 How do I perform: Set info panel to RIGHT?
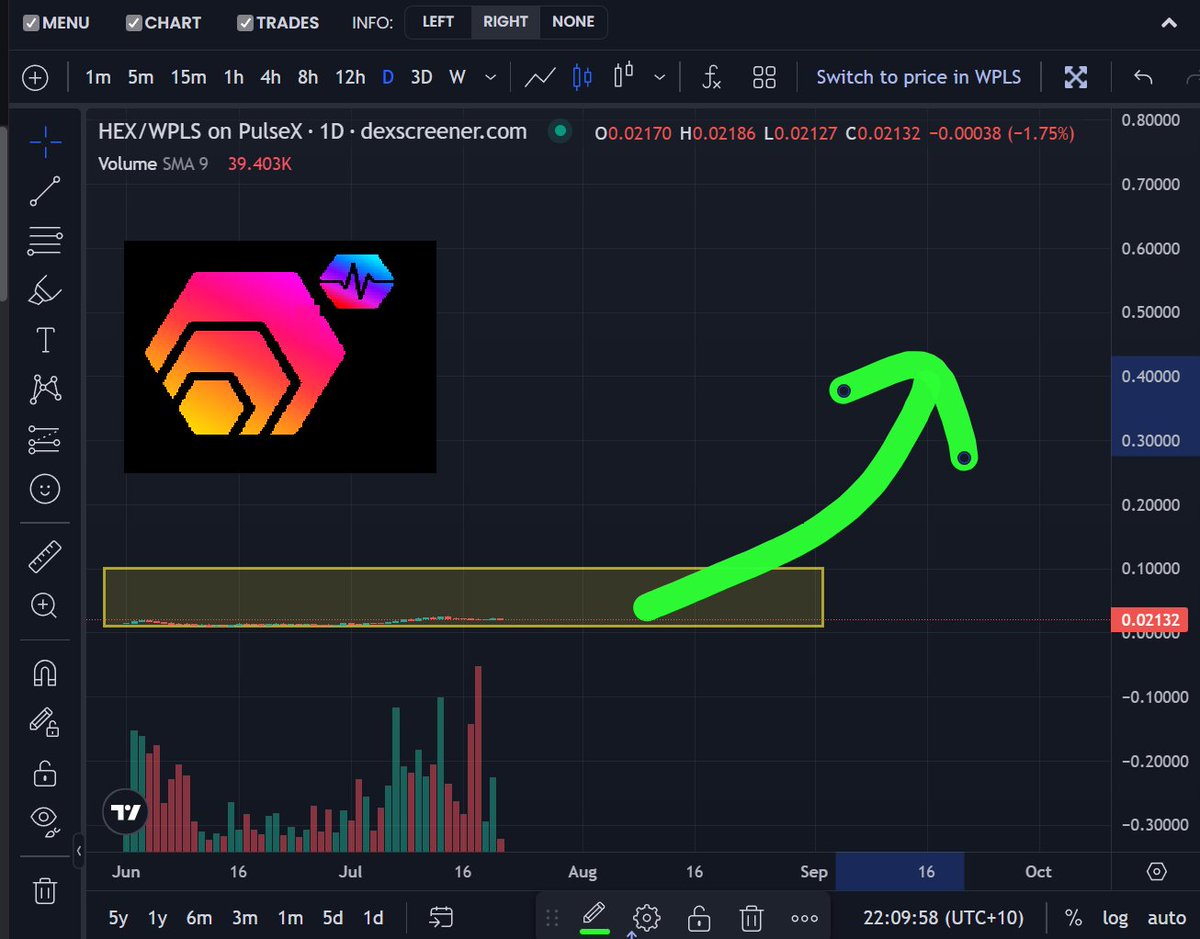coord(506,22)
